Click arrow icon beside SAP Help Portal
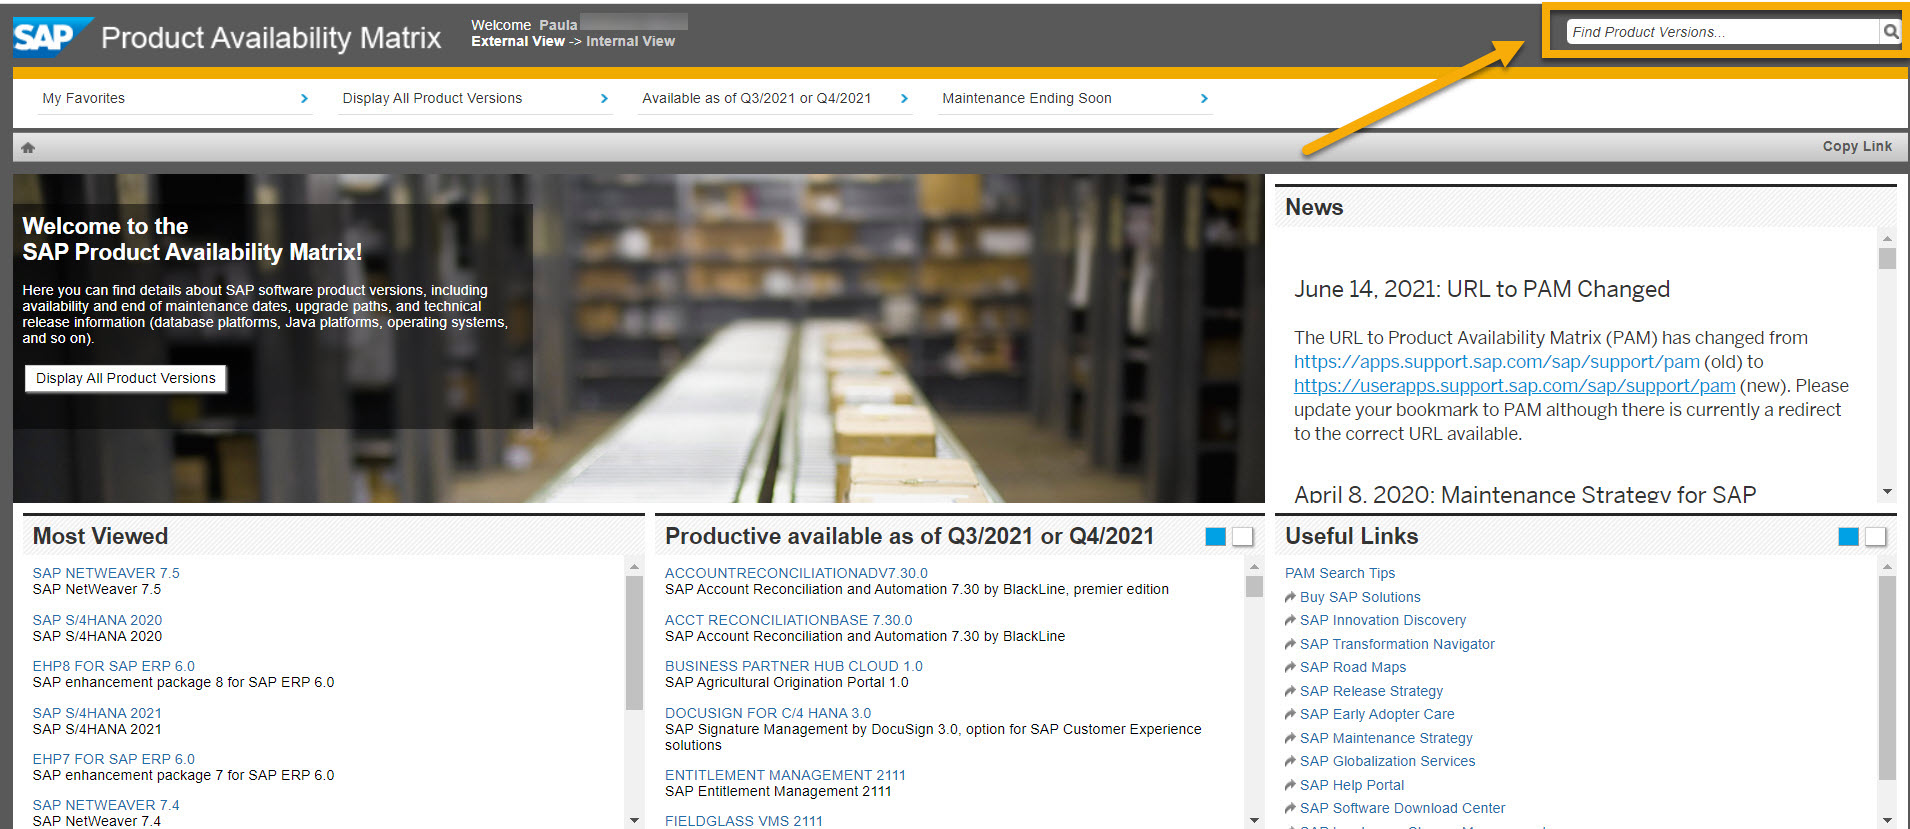 pyautogui.click(x=1290, y=785)
